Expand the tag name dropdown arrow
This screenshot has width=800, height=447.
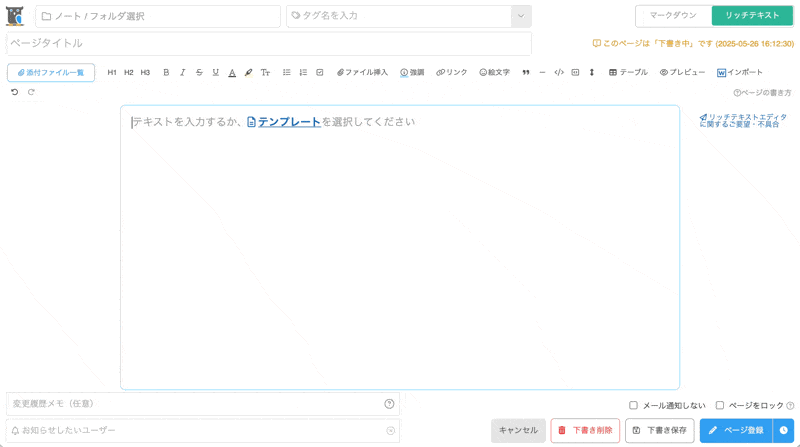click(521, 16)
